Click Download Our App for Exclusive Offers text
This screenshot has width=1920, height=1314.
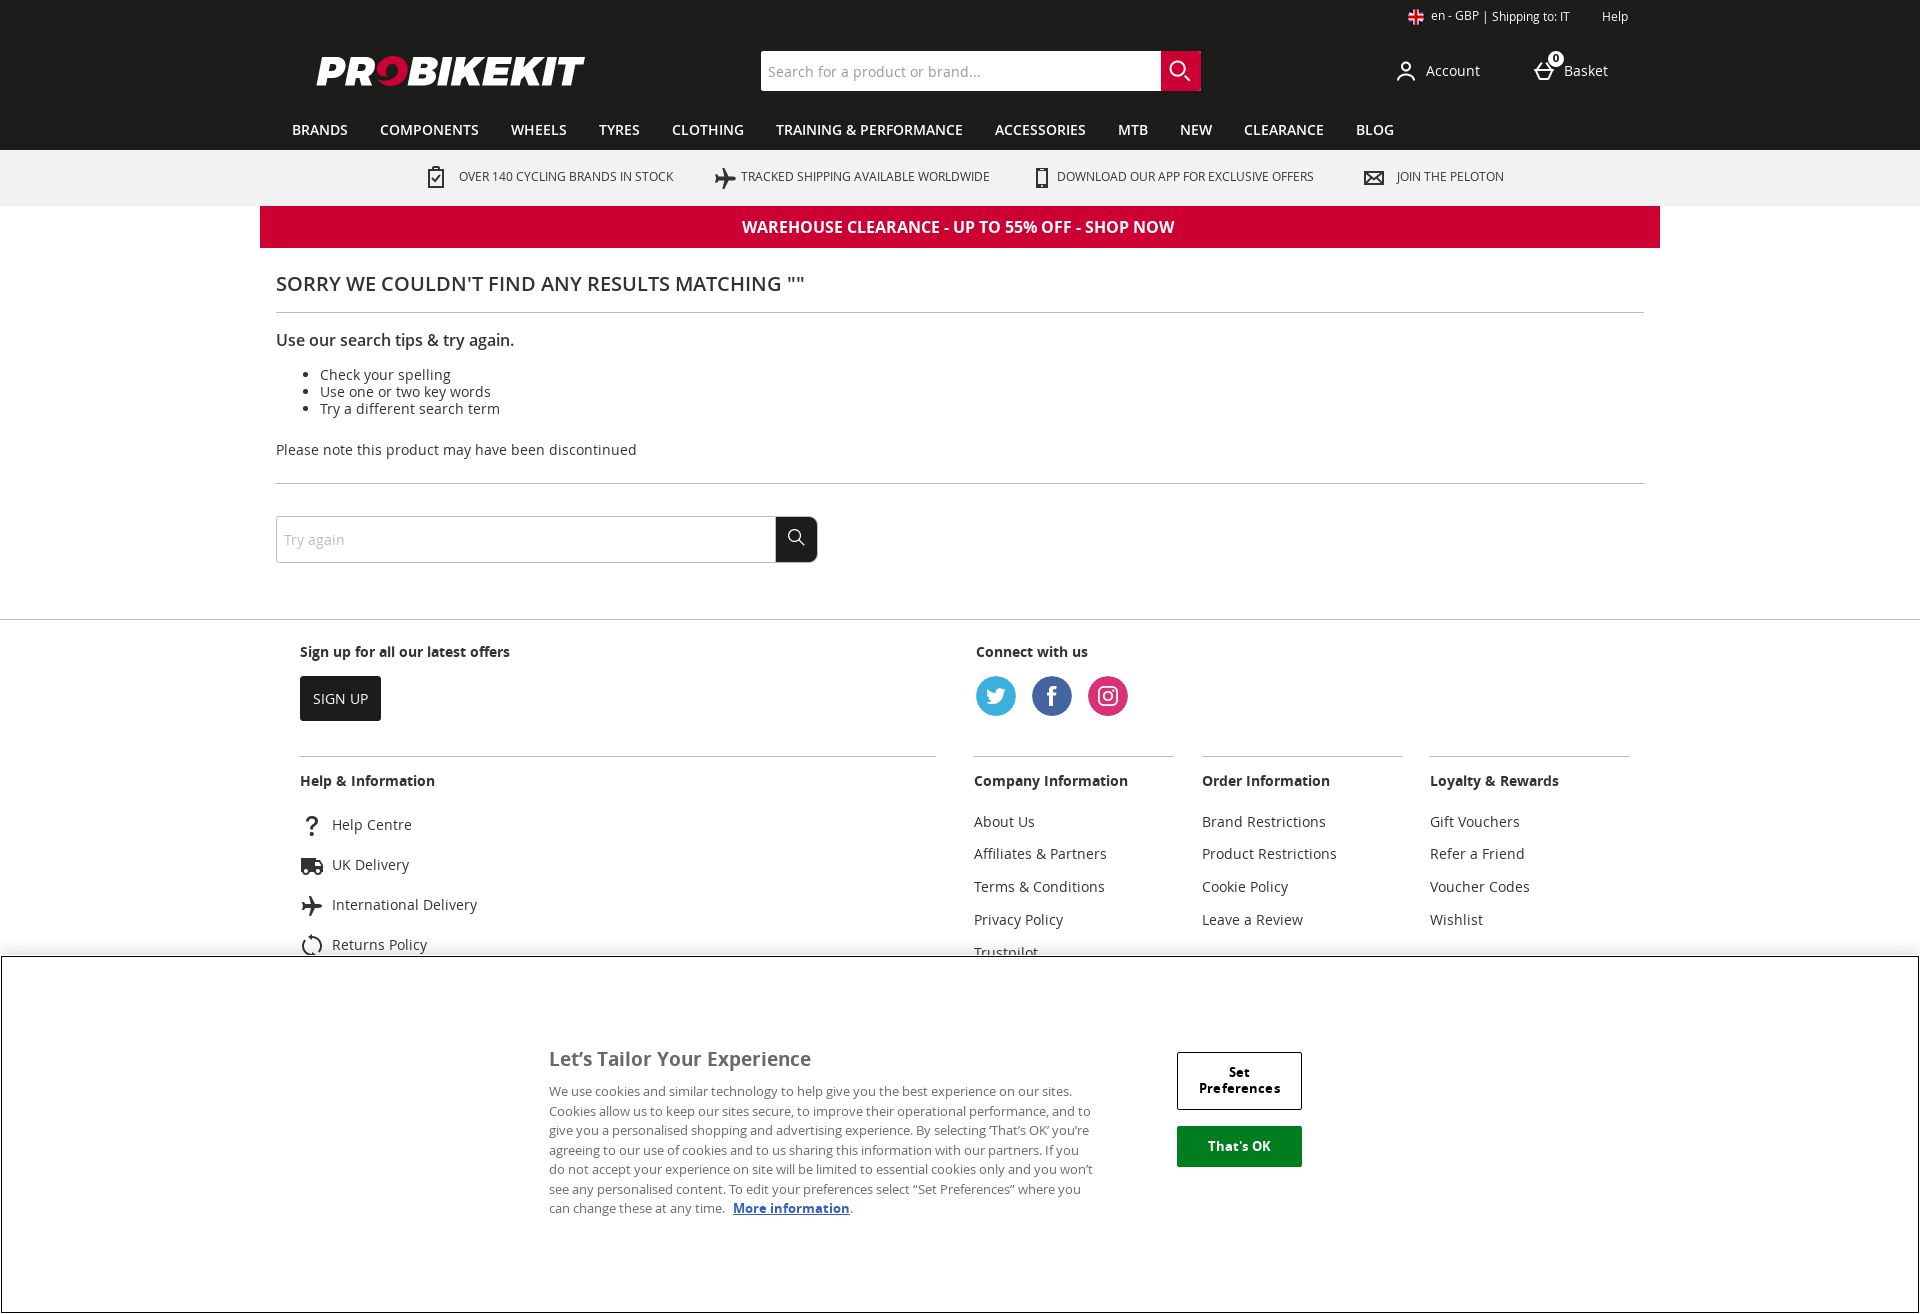click(1185, 177)
